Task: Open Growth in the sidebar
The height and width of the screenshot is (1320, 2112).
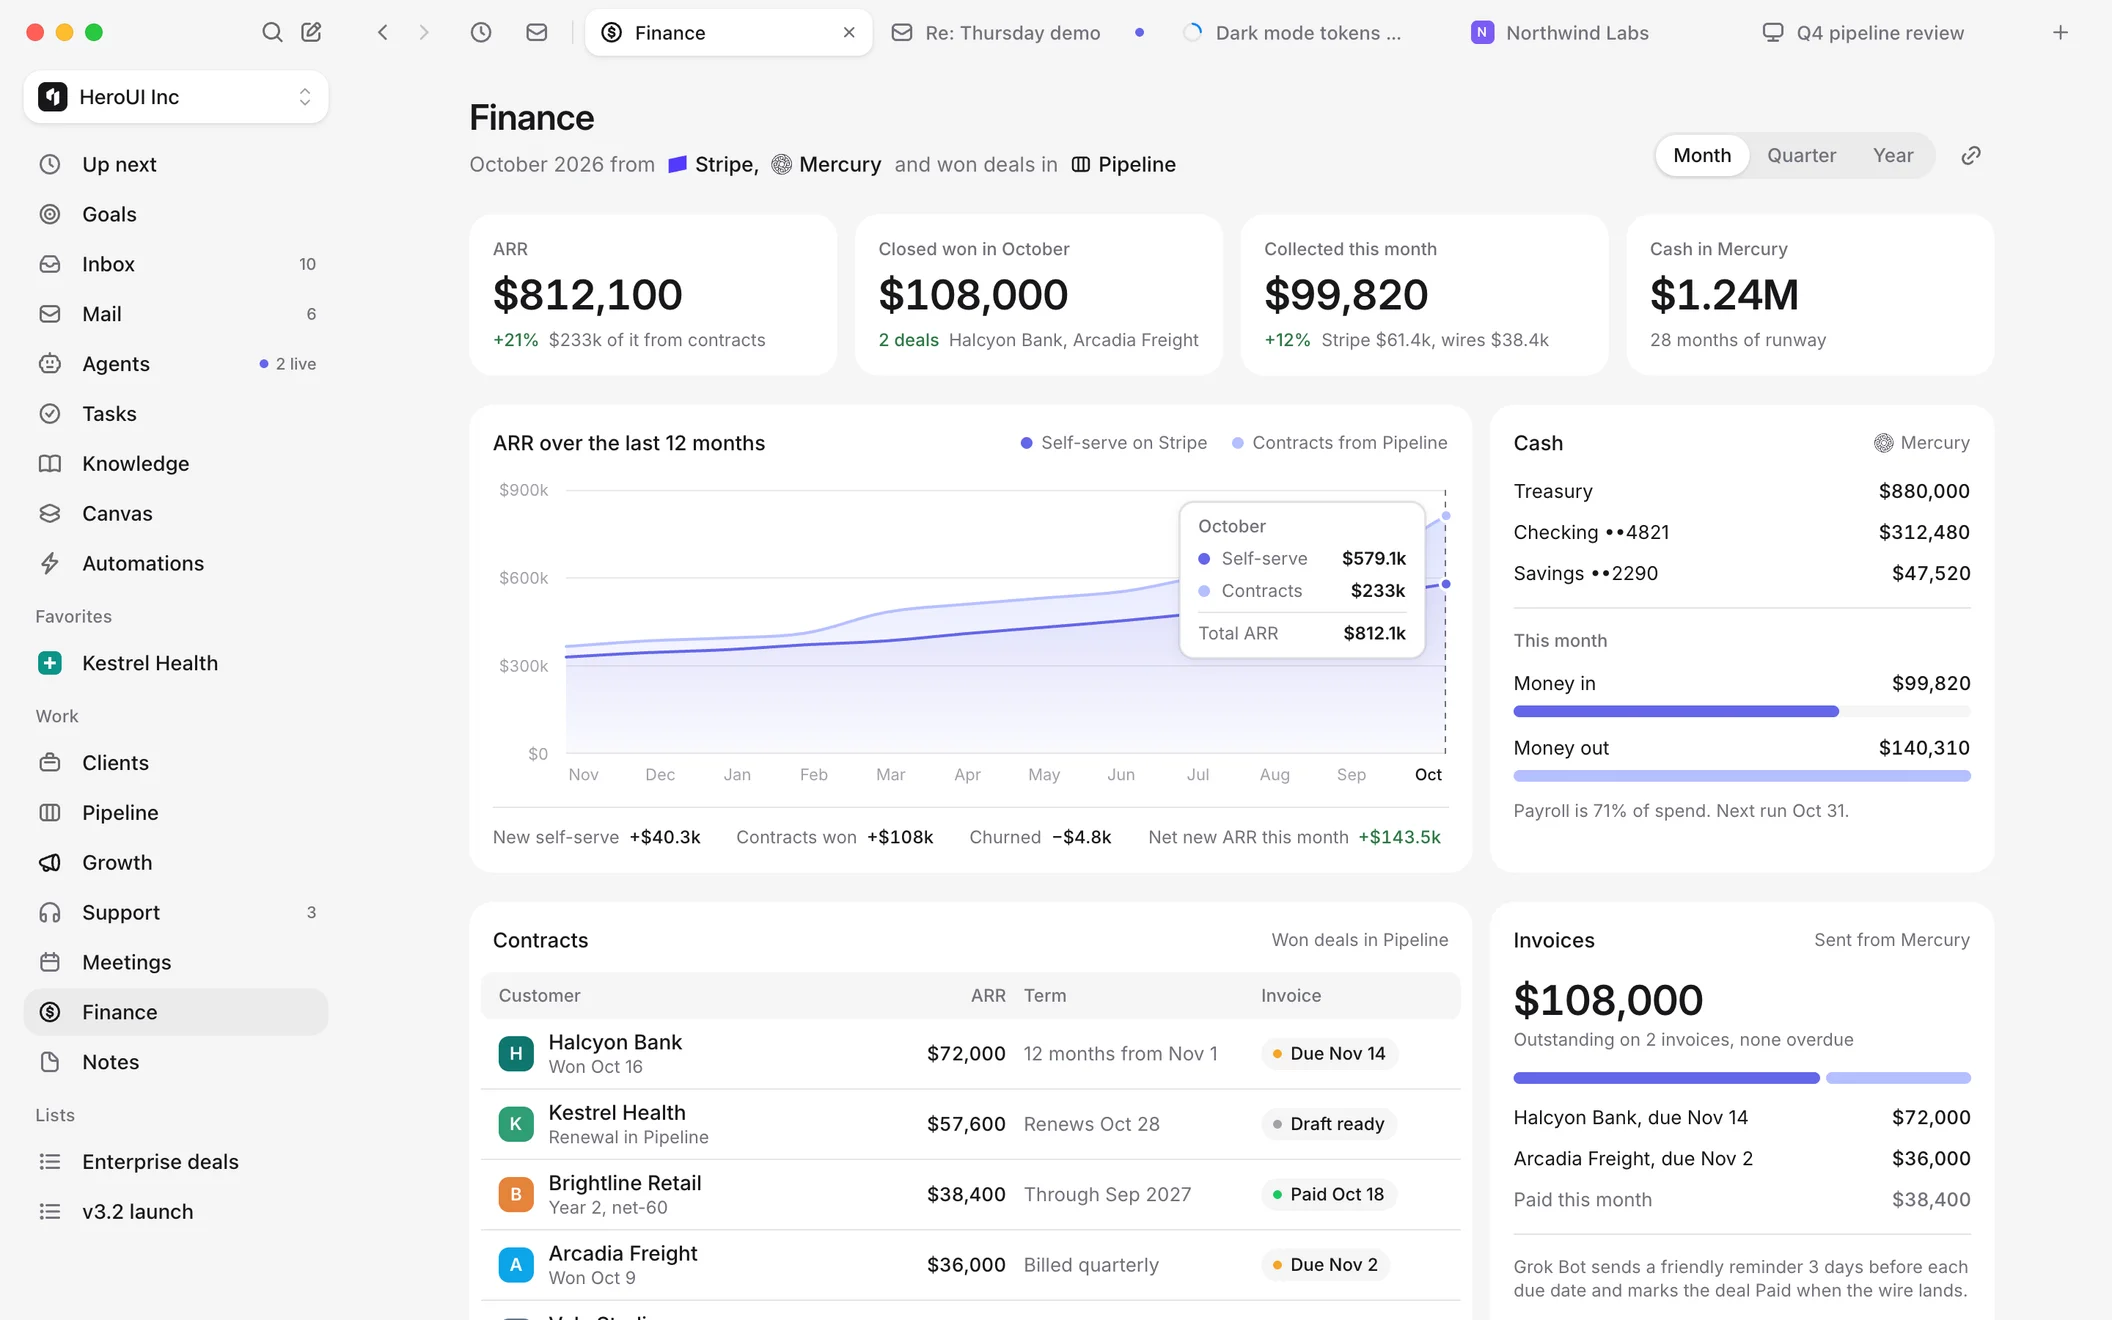Action: [176, 862]
